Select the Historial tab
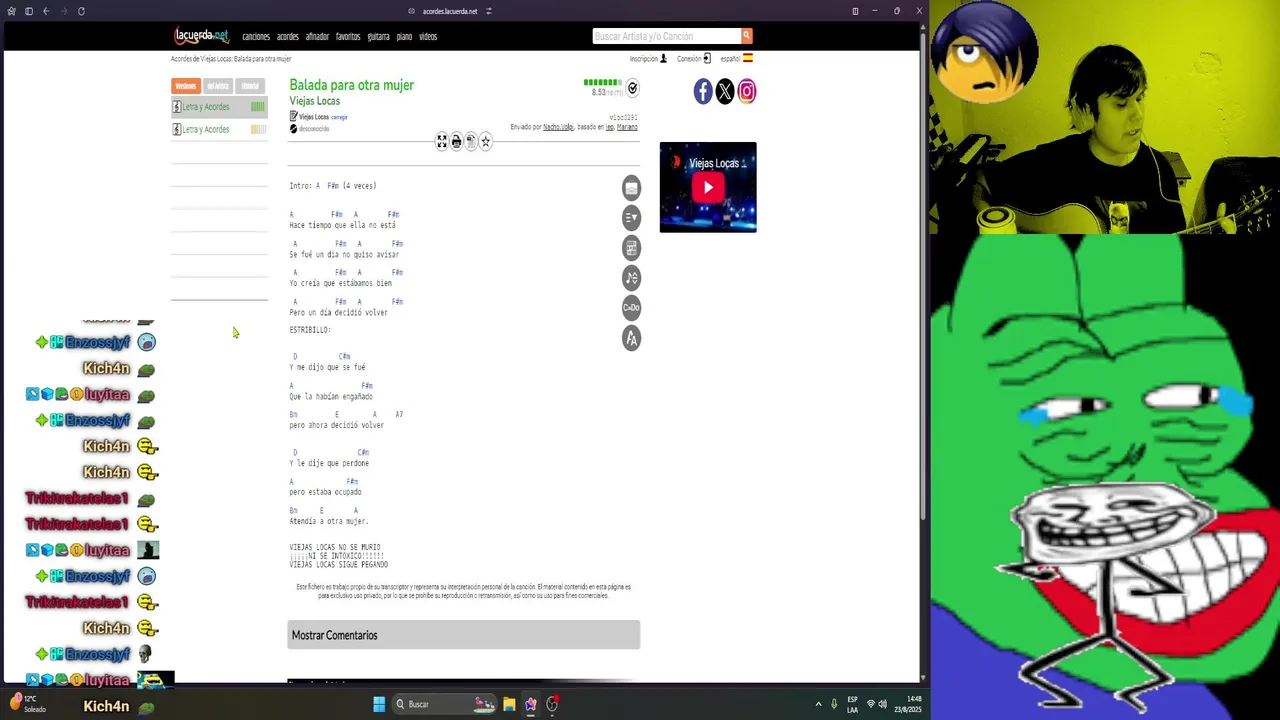Image resolution: width=1280 pixels, height=720 pixels. [x=250, y=86]
